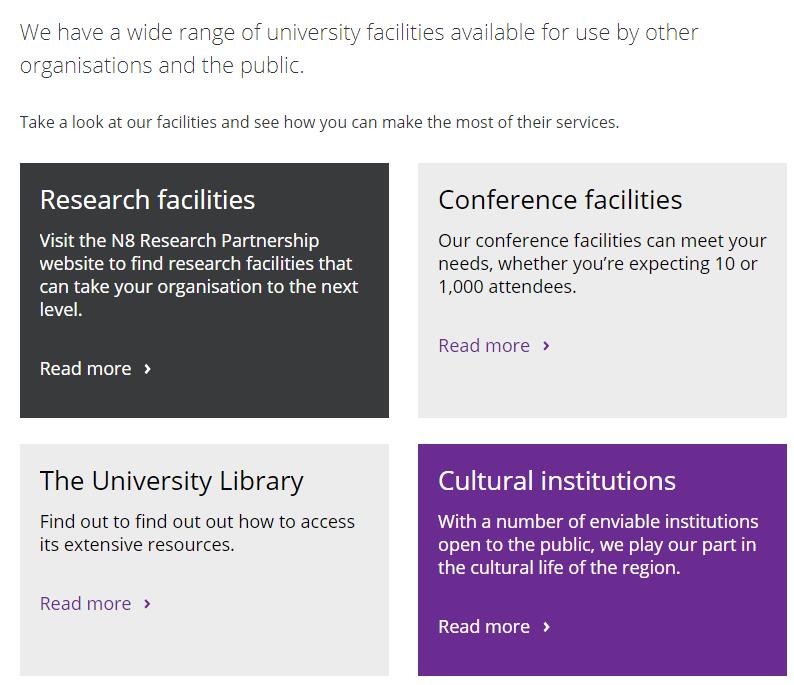Image resolution: width=794 pixels, height=685 pixels.
Task: Click the intro paragraph about university facilities
Action: click(x=359, y=48)
